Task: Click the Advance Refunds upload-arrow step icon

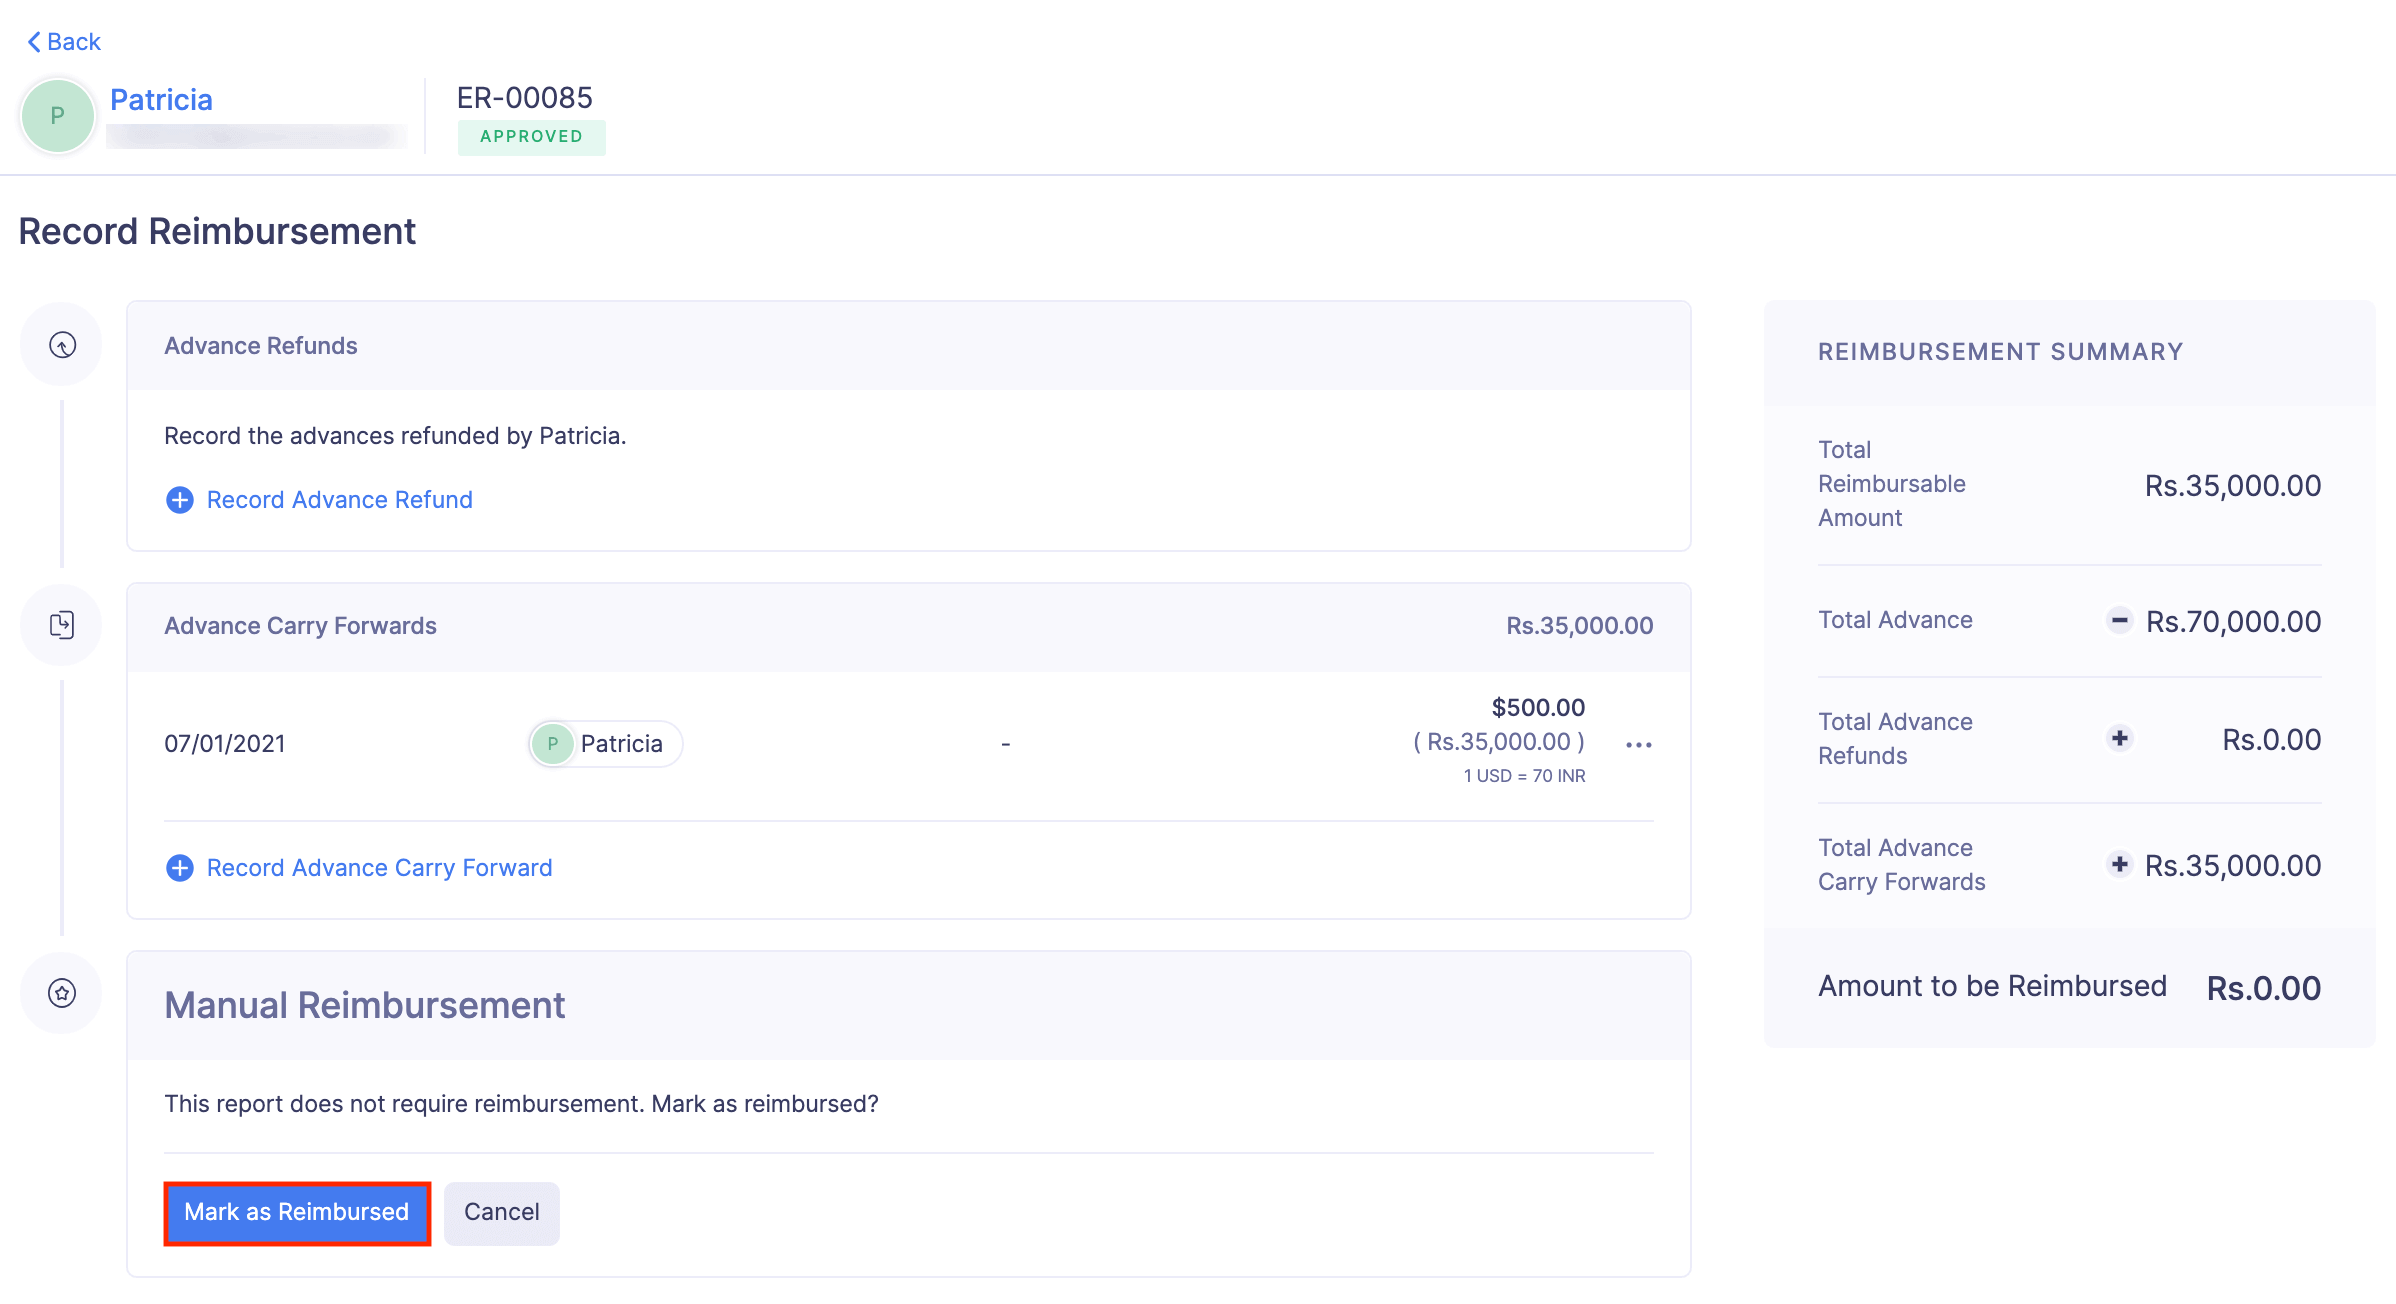Action: [61, 344]
